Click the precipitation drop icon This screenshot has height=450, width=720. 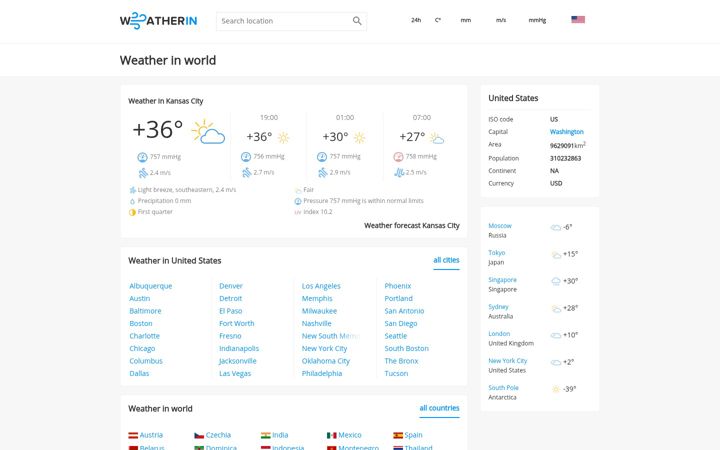point(132,201)
